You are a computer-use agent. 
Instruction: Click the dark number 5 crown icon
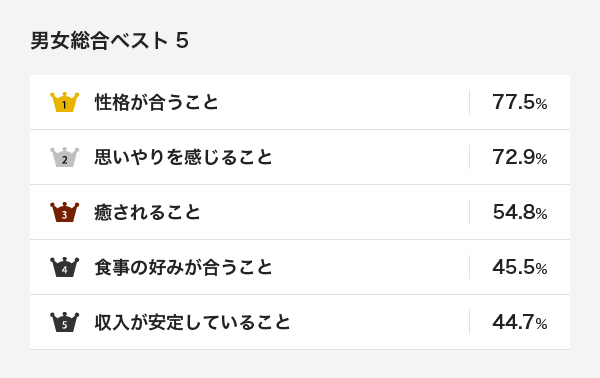65,322
